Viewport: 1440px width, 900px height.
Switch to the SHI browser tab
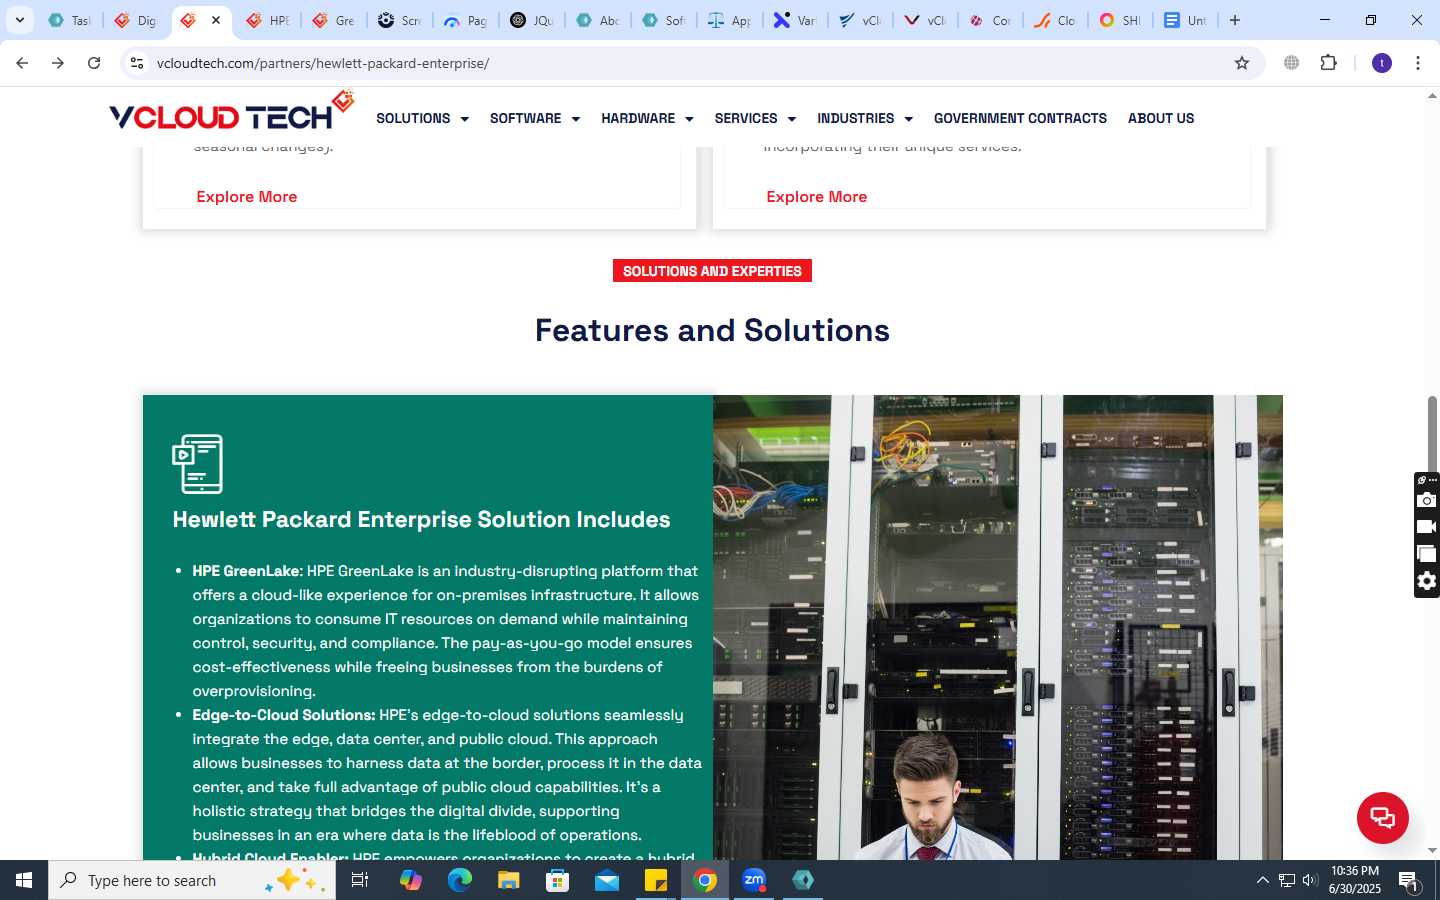coord(1120,20)
